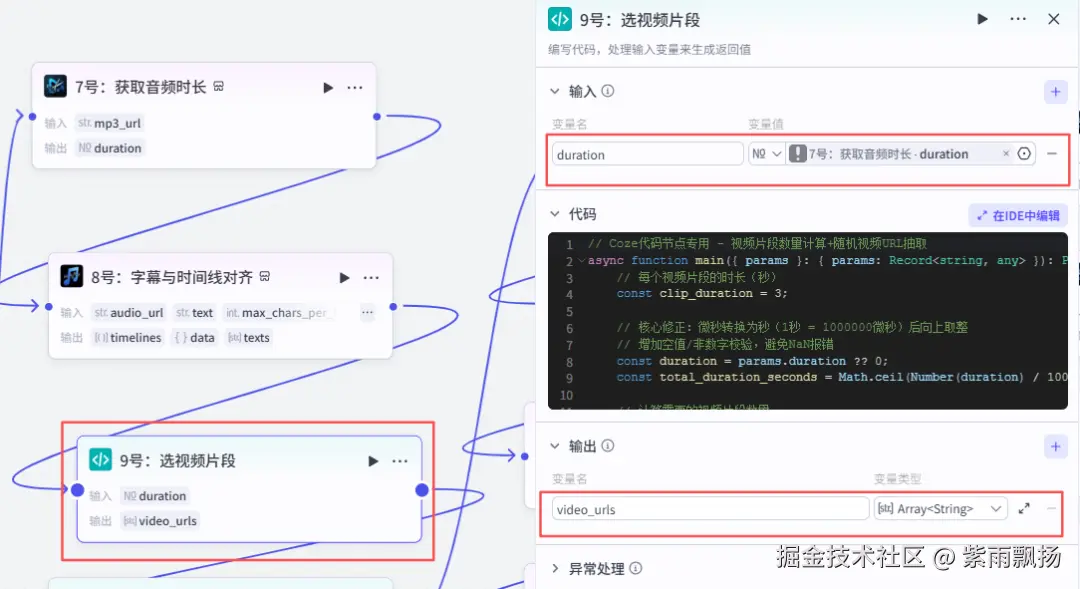The image size is (1080, 589).
Task: Open more options for canvas node 9号 选视频片段
Action: pos(399,461)
